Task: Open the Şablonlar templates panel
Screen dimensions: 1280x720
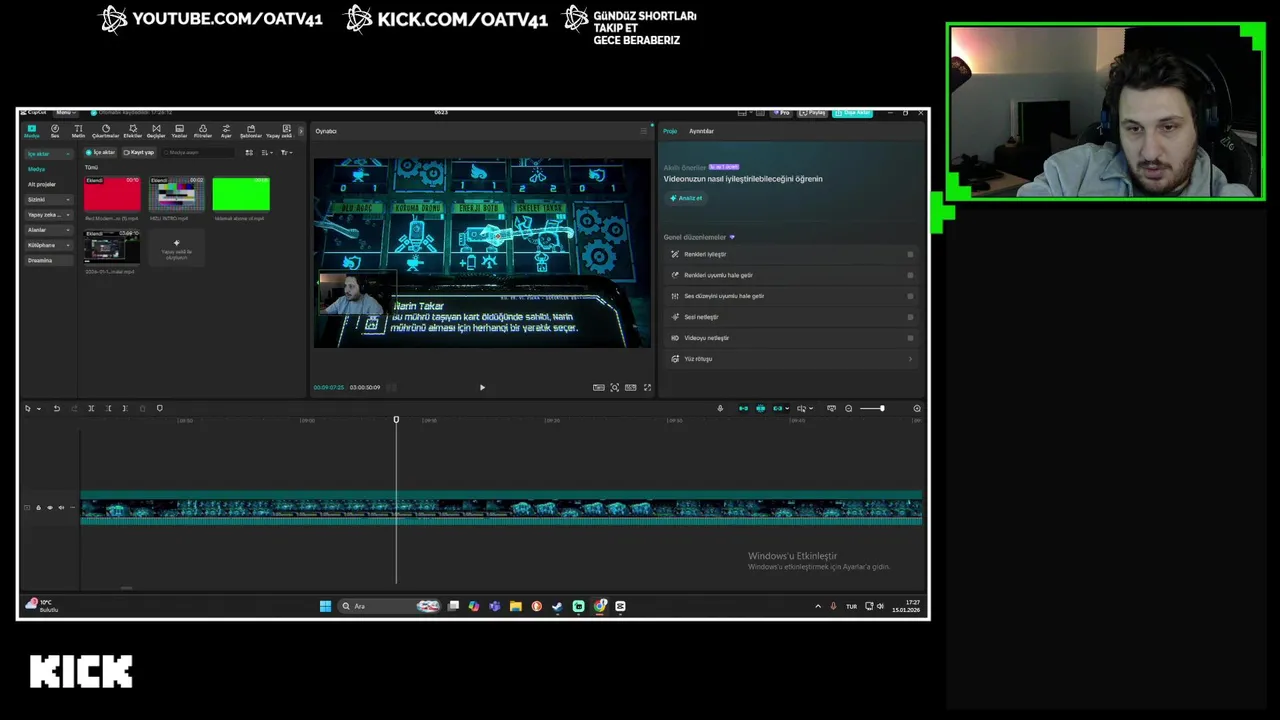Action: point(250,131)
